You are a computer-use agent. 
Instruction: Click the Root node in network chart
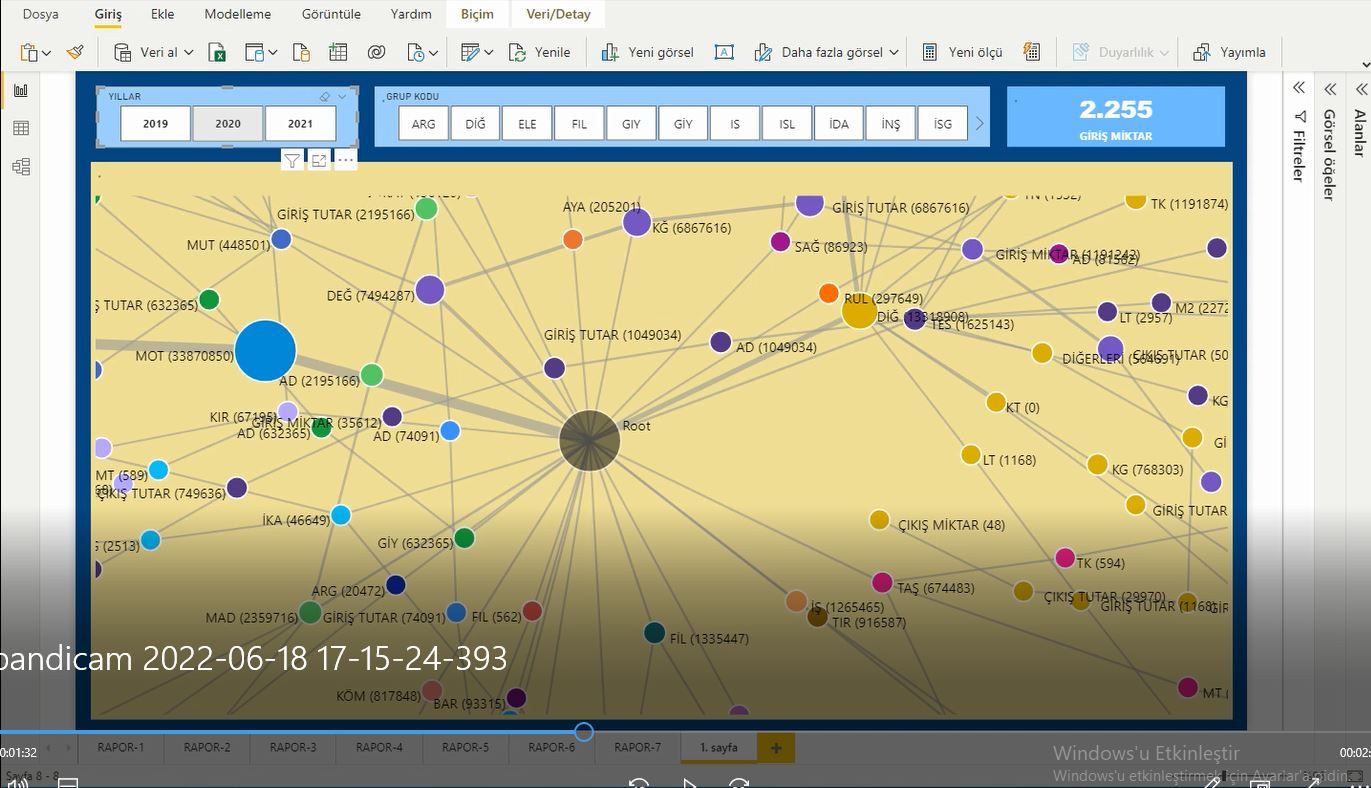click(589, 440)
